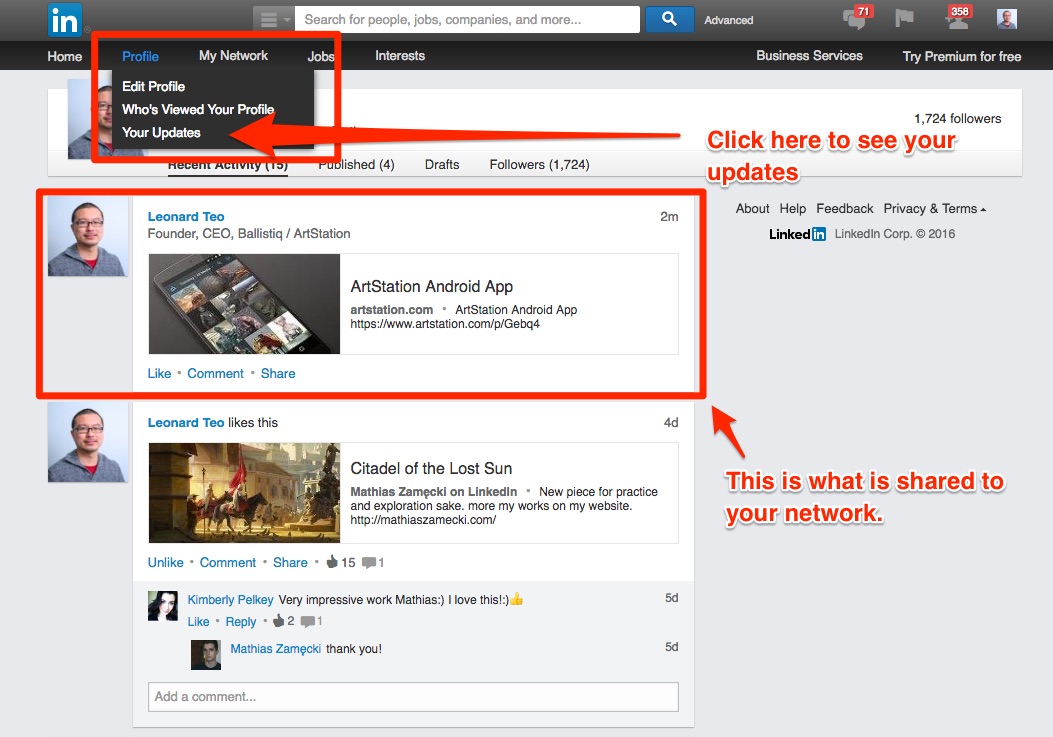Focus the people and jobs search field
The width and height of the screenshot is (1053, 737).
coord(467,19)
